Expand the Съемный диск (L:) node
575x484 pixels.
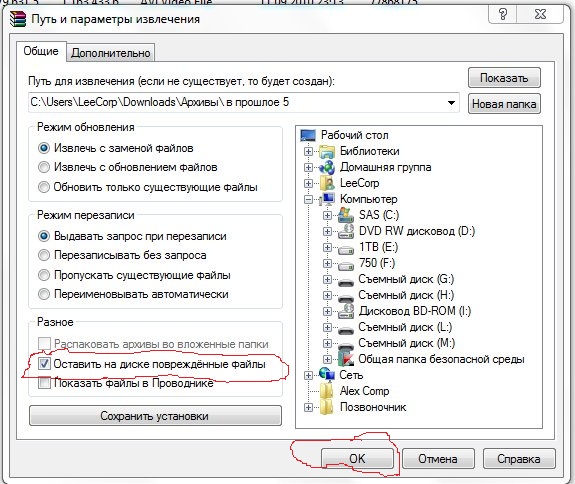tap(327, 327)
